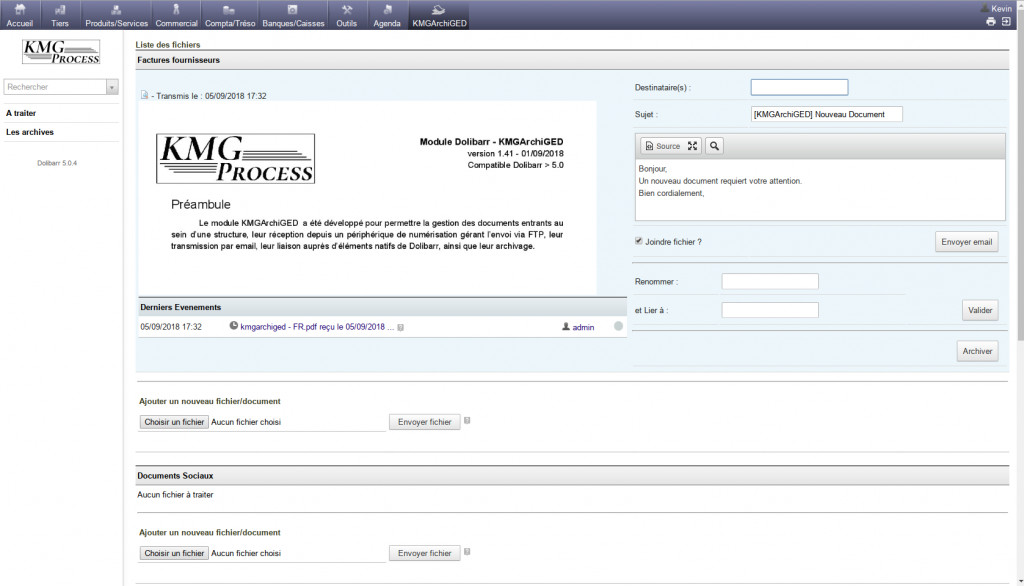The width and height of the screenshot is (1024, 586).
Task: Click the print icon in top-right corner
Action: click(991, 21)
